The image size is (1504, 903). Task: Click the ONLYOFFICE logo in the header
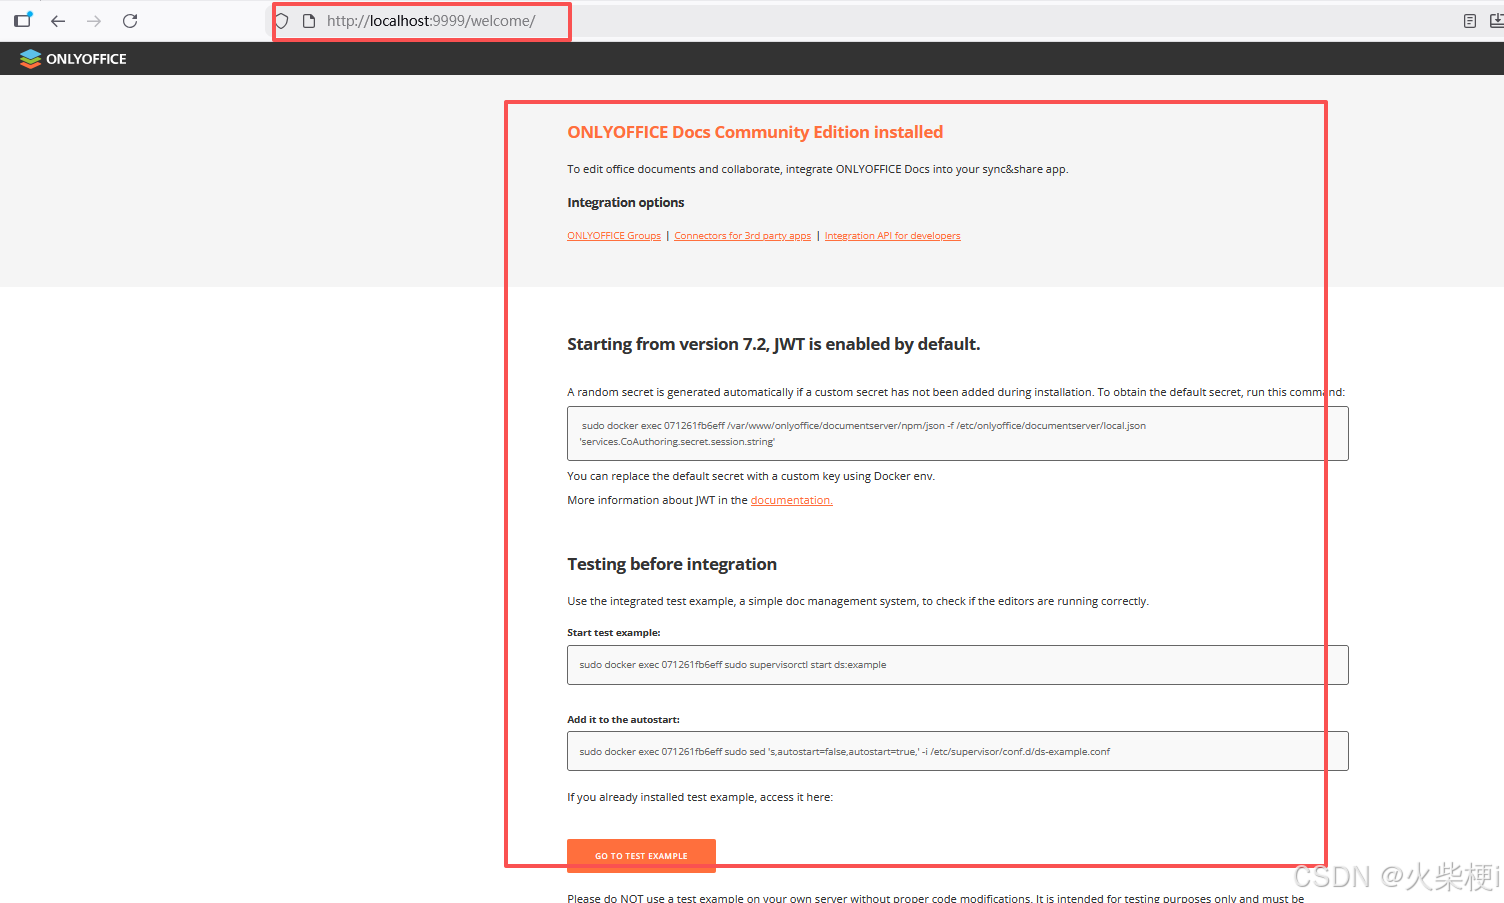pos(71,58)
